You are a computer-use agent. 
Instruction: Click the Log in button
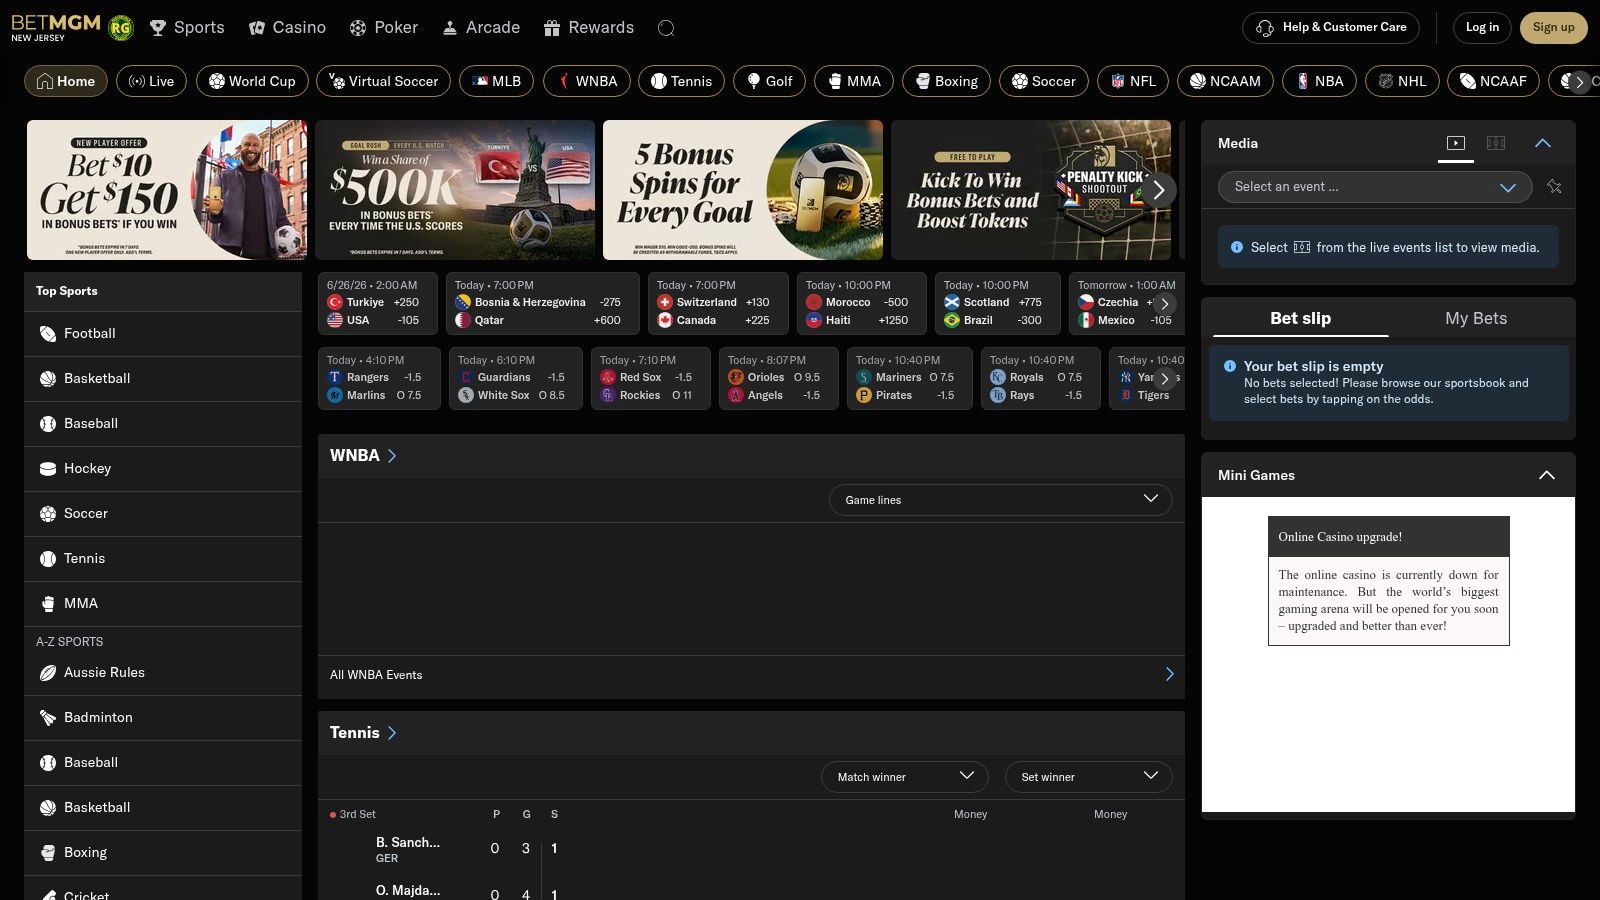[x=1482, y=27]
